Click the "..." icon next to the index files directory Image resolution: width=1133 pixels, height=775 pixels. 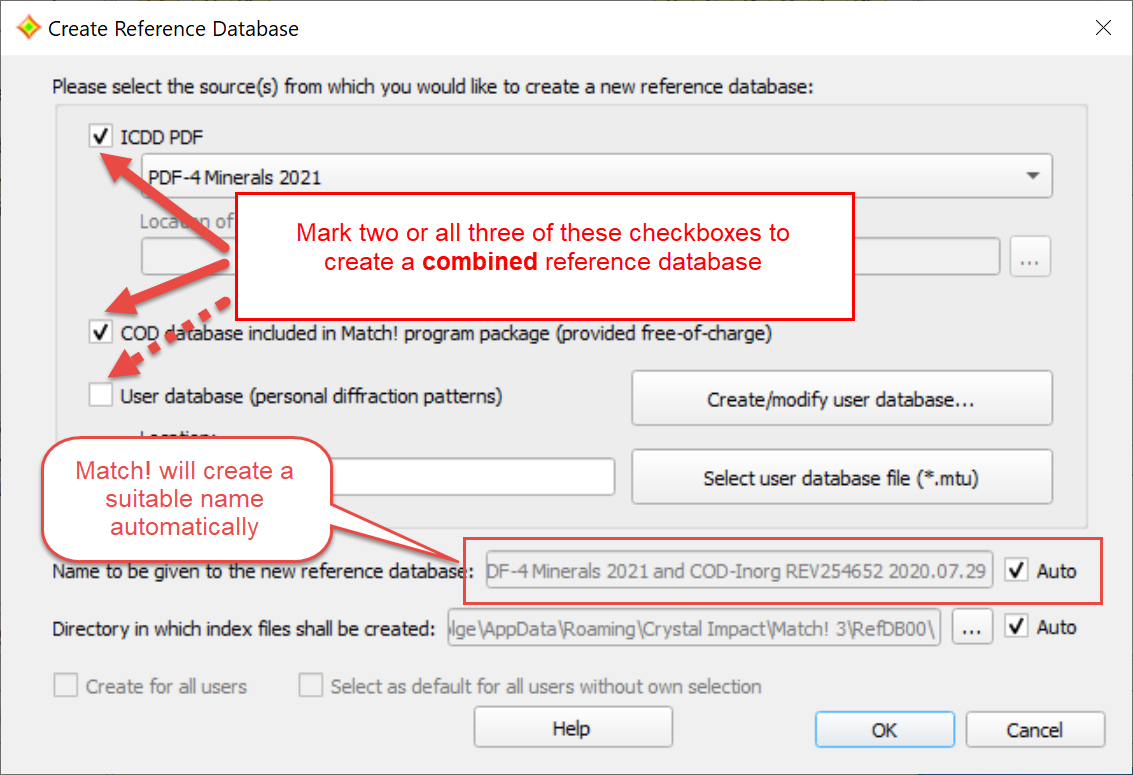[x=972, y=627]
